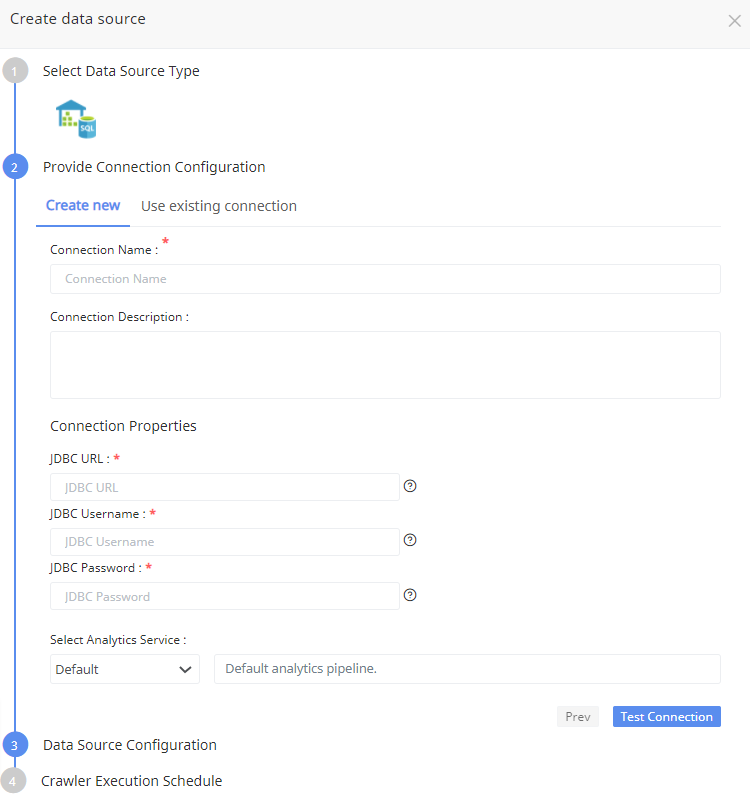Click the Test Connection button

[x=667, y=716]
